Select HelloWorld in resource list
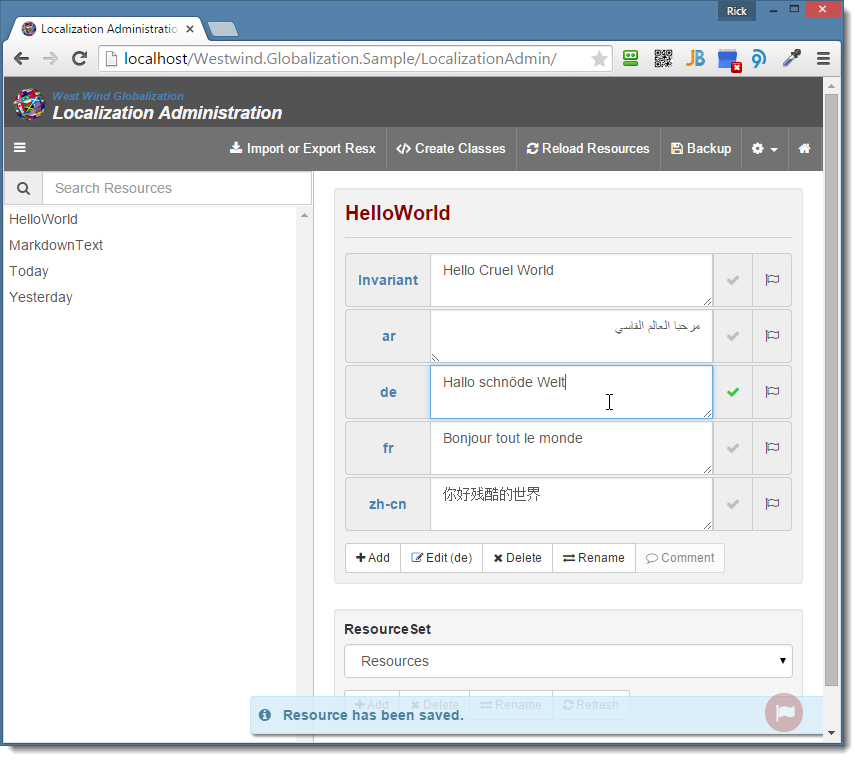Viewport: 859px width, 761px height. pos(43,219)
